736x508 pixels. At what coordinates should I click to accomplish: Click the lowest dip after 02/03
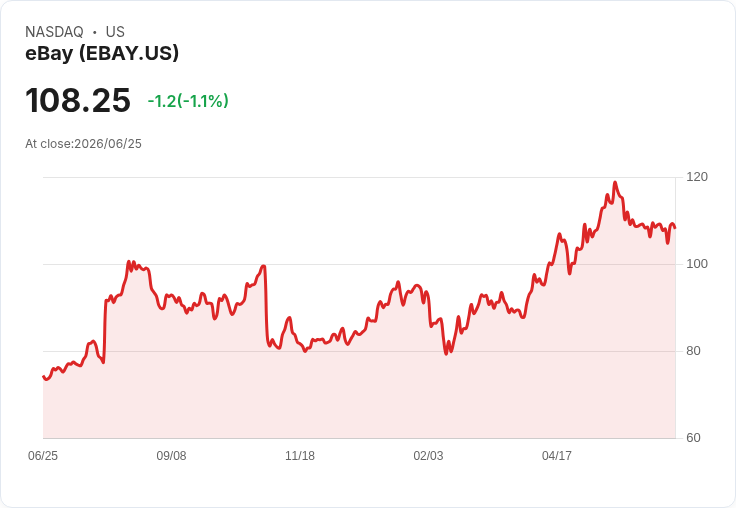tap(446, 354)
